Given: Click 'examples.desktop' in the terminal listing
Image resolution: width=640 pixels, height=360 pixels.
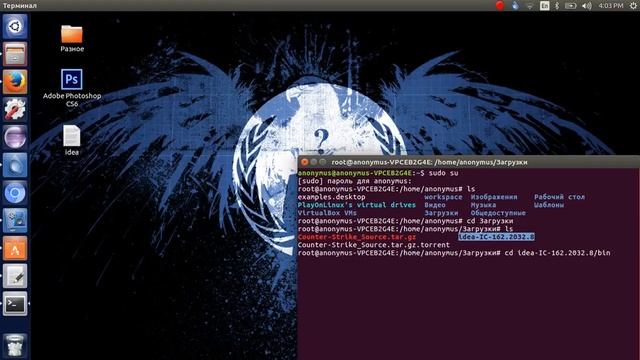Looking at the screenshot, I should (x=331, y=197).
